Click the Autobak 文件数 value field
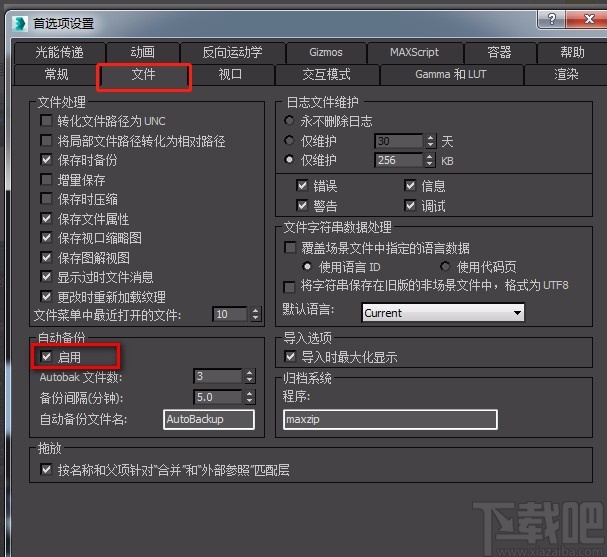Screen dimensions: 607x557 click(x=218, y=376)
